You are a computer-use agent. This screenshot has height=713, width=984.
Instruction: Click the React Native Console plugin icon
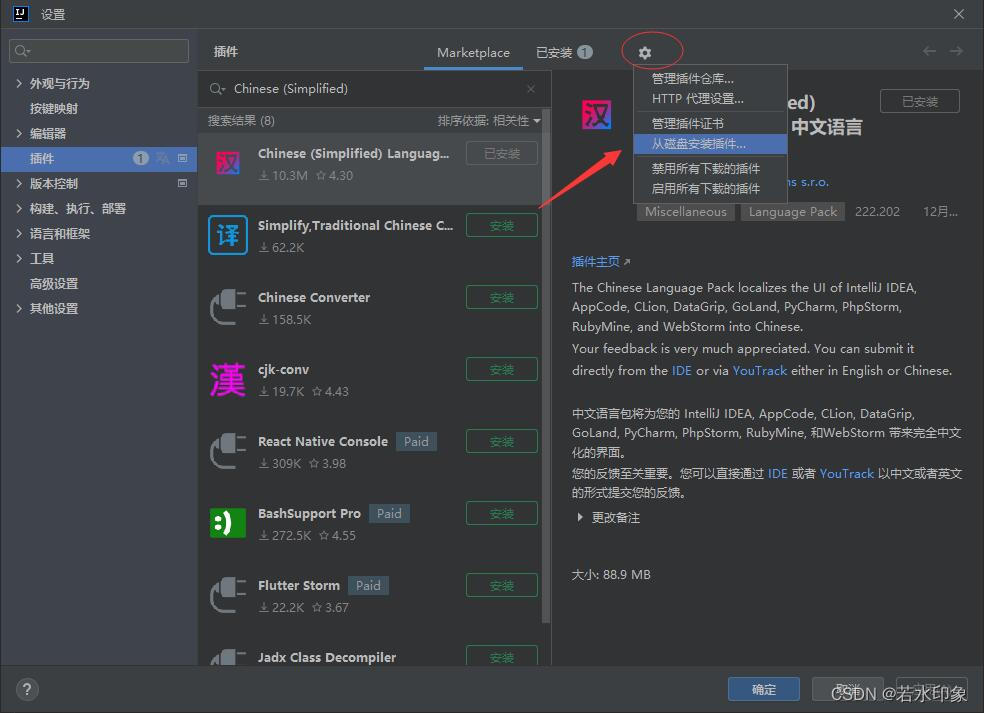(227, 451)
